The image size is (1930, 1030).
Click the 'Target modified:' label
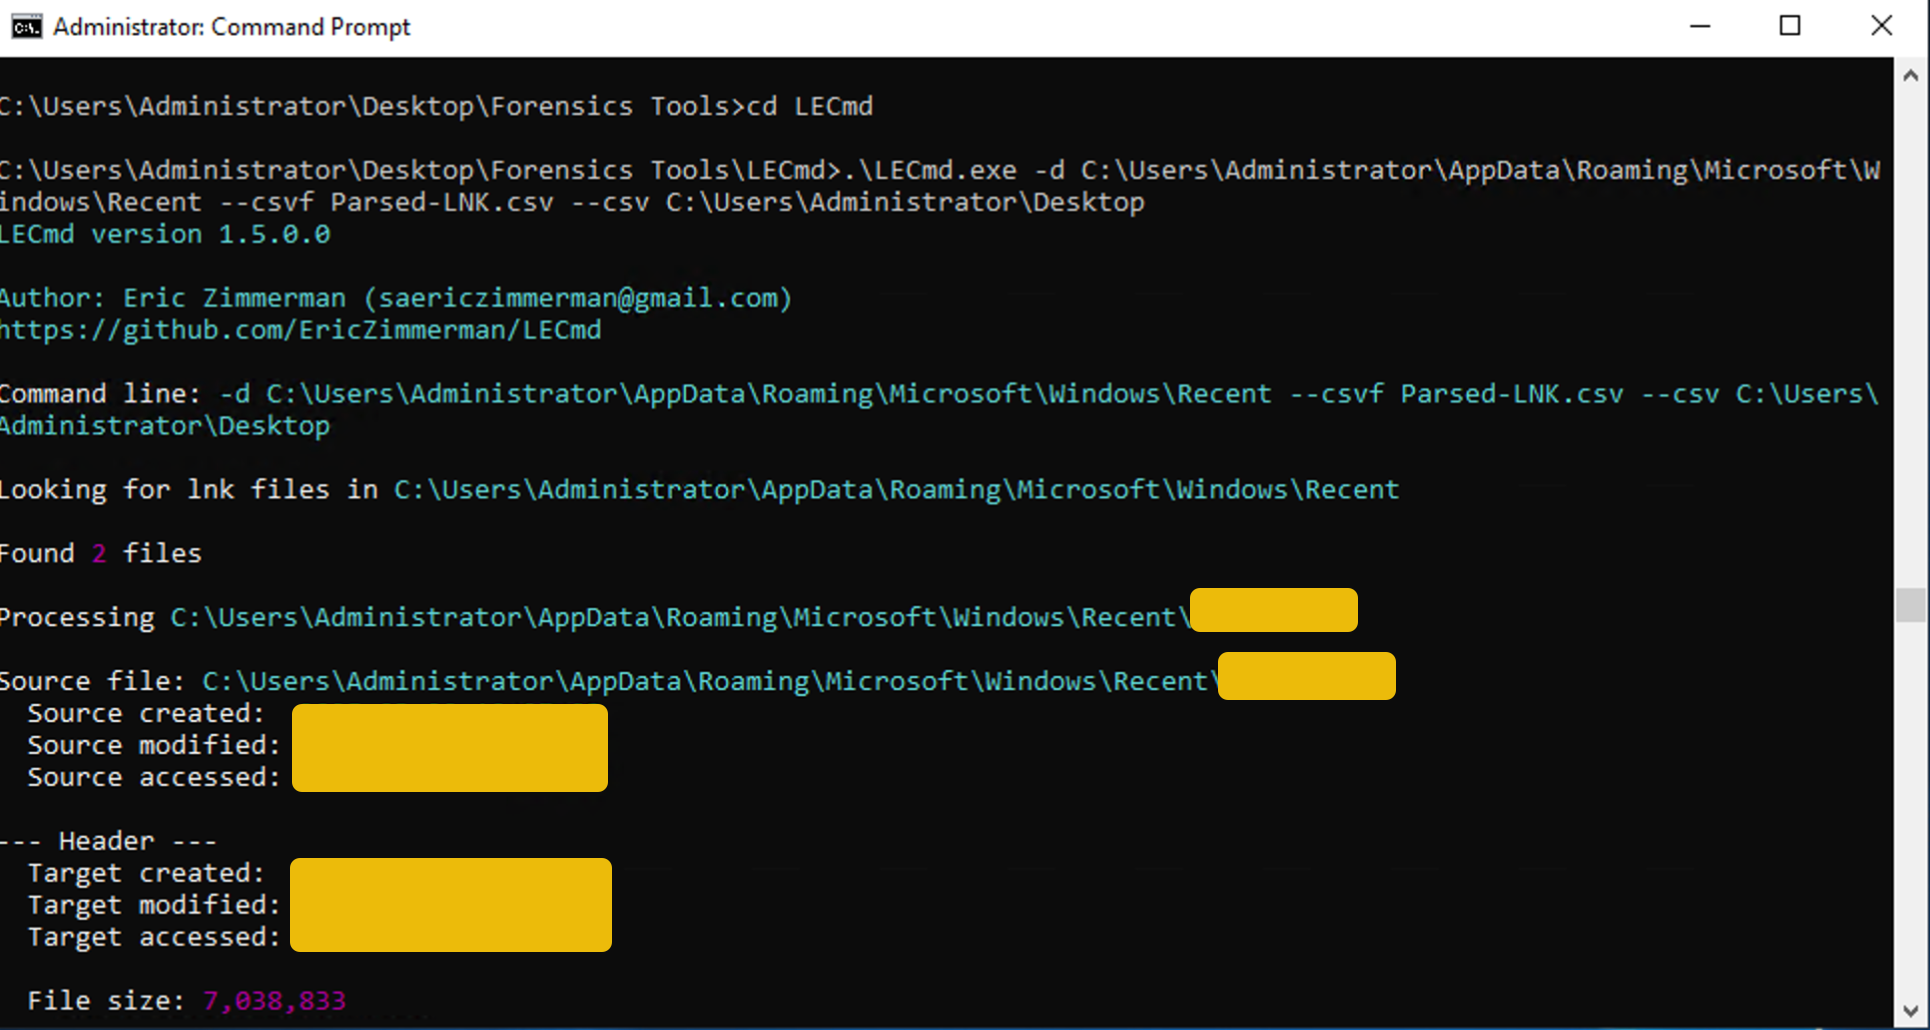154,906
